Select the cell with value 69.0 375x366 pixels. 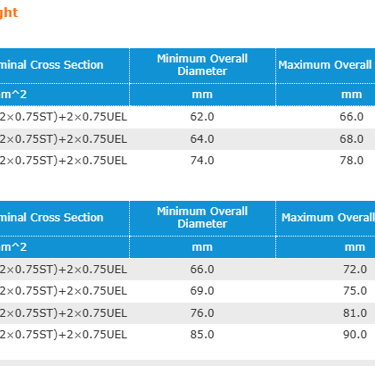pyautogui.click(x=202, y=291)
